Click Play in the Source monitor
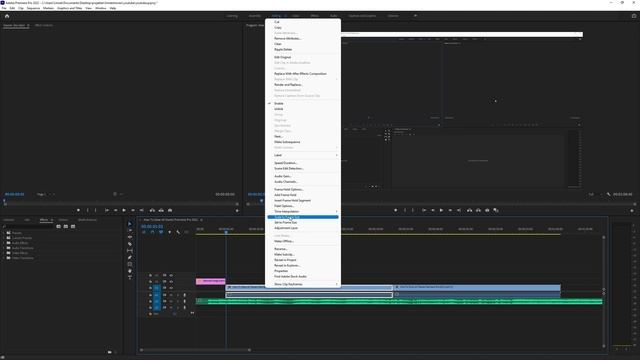This screenshot has width=640, height=360. [x=124, y=210]
